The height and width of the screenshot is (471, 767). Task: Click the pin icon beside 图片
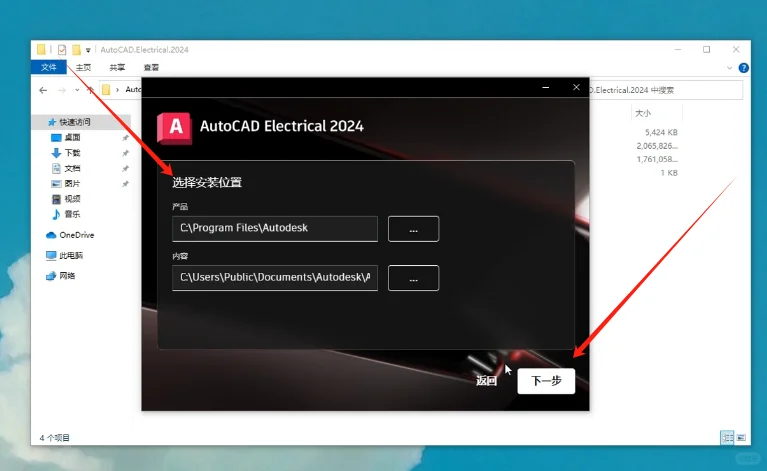click(x=125, y=184)
